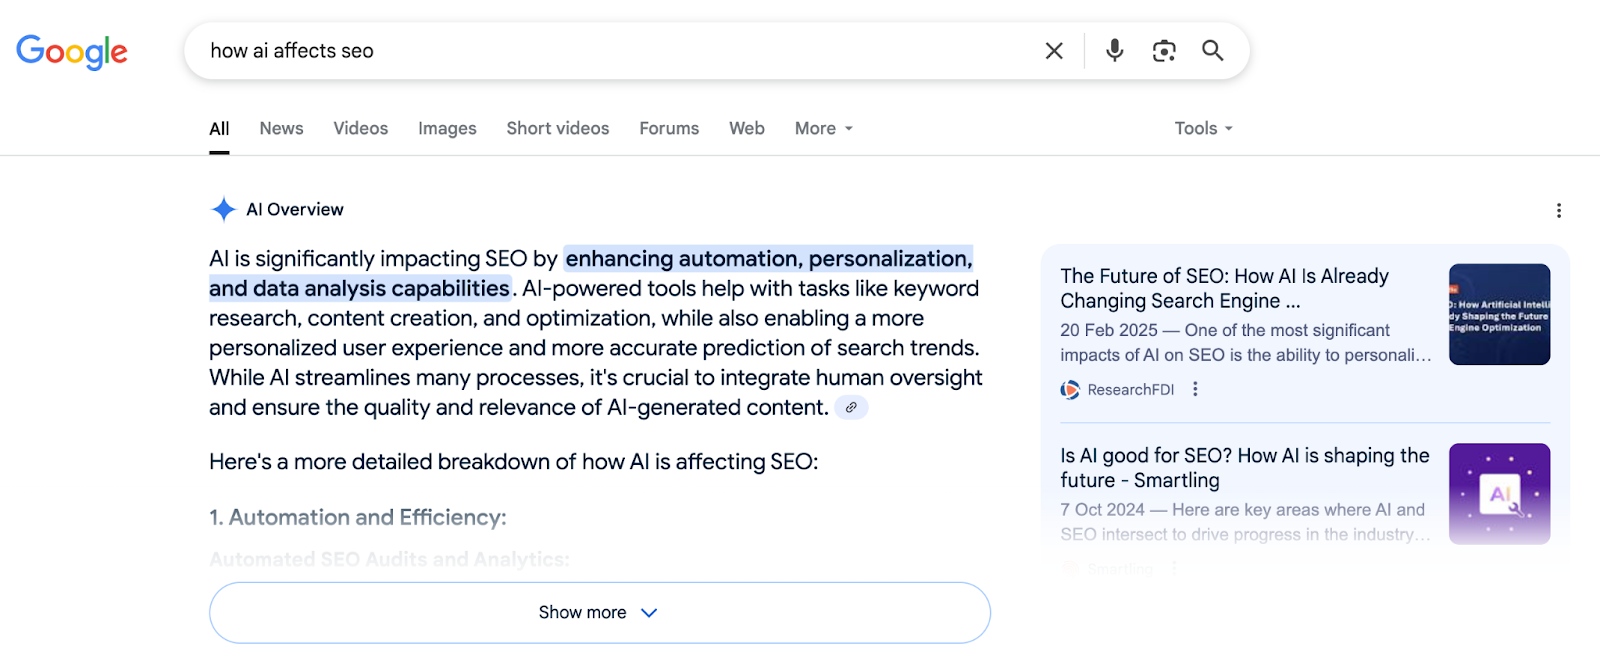This screenshot has height=662, width=1600.
Task: Click the Smartling article thumbnail
Action: [x=1499, y=494]
